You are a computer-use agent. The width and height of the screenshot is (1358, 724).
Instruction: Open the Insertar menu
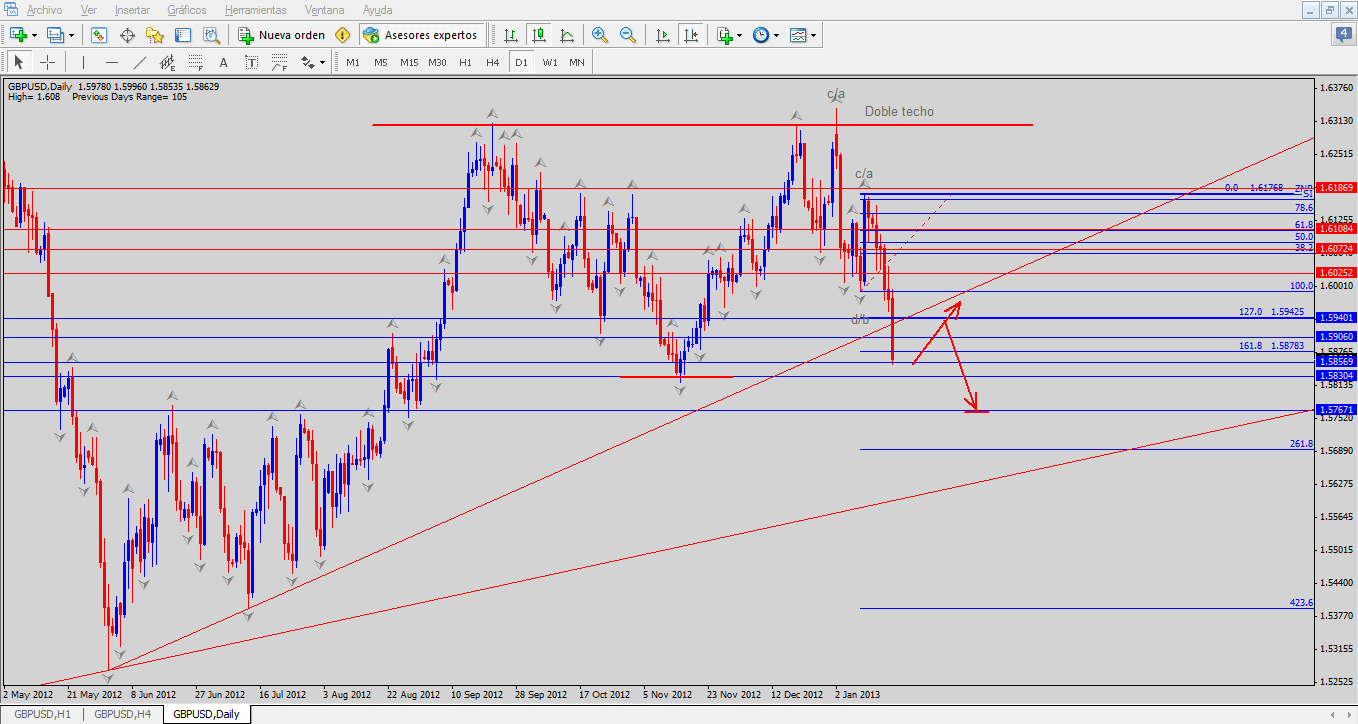pos(133,10)
